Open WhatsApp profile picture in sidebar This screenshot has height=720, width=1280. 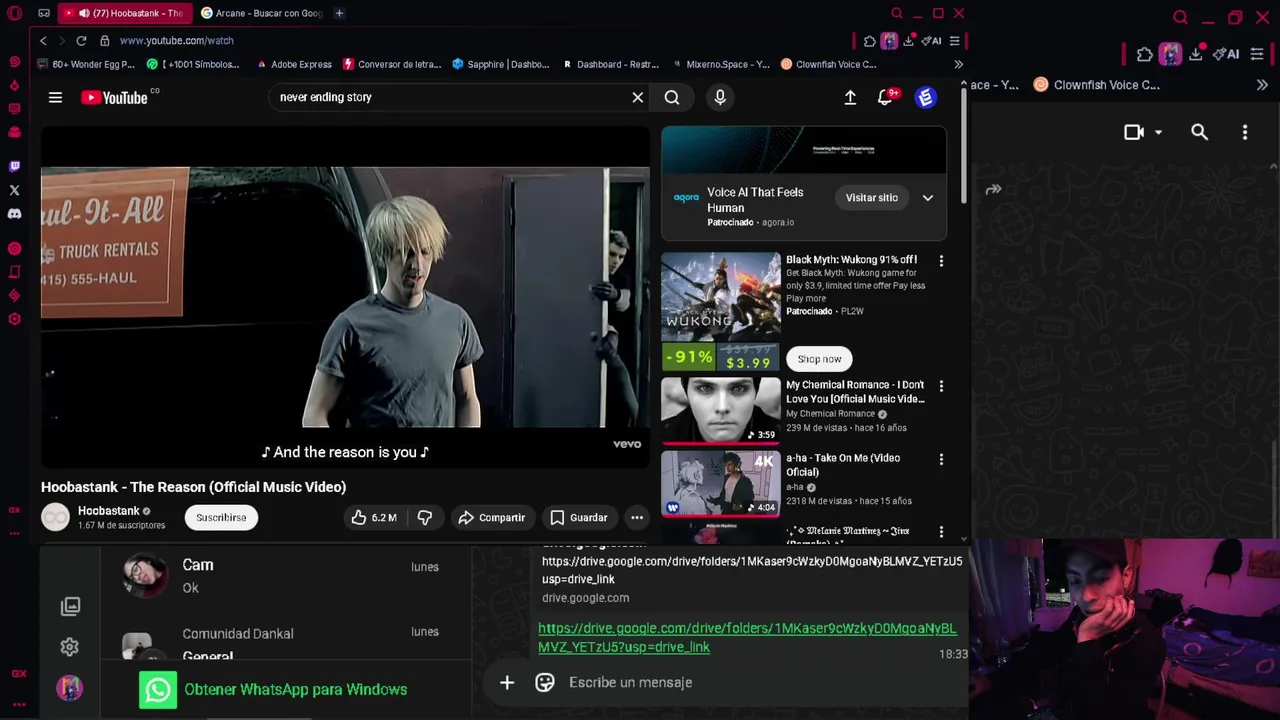(69, 688)
